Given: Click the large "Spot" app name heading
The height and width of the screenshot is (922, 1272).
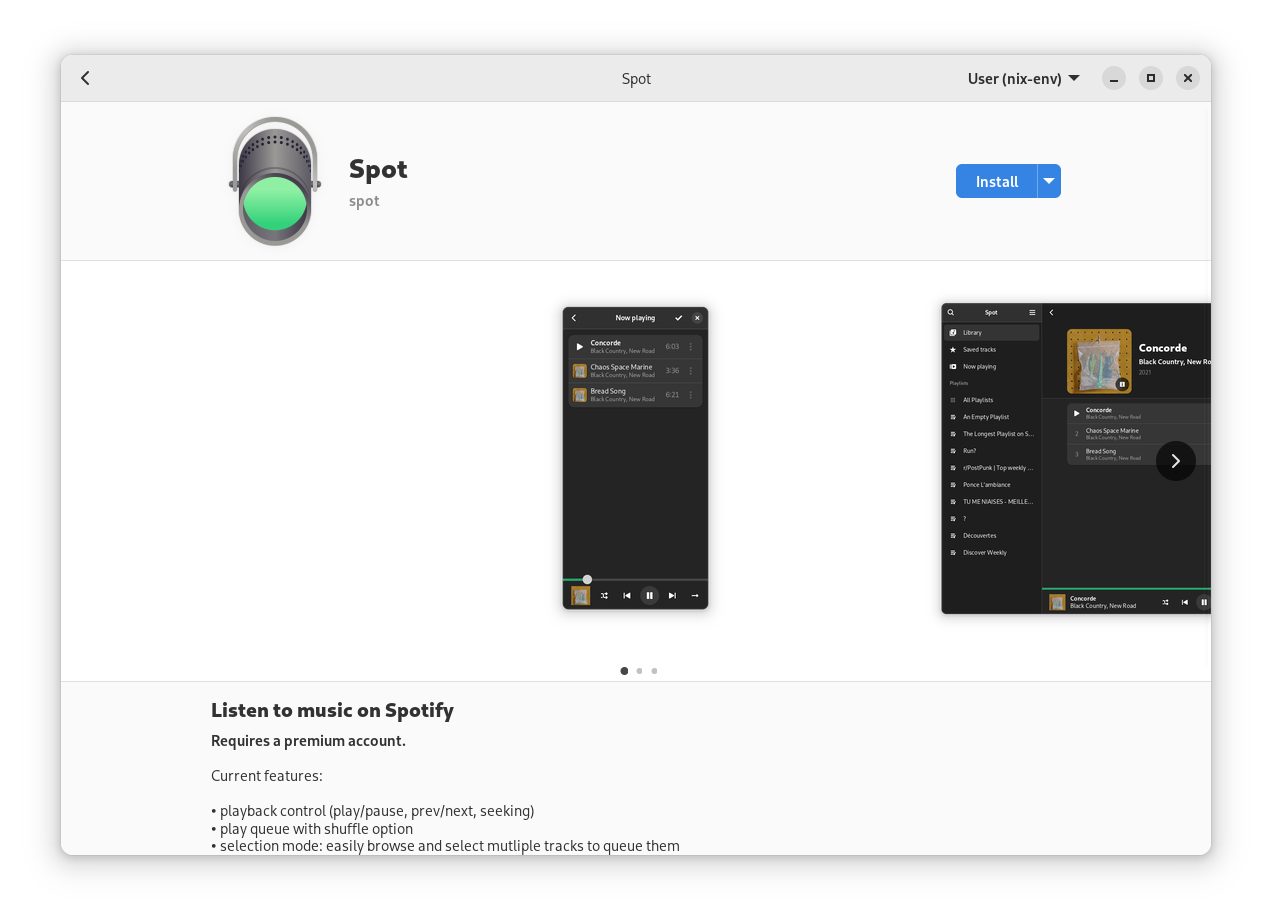Looking at the screenshot, I should click(x=378, y=169).
